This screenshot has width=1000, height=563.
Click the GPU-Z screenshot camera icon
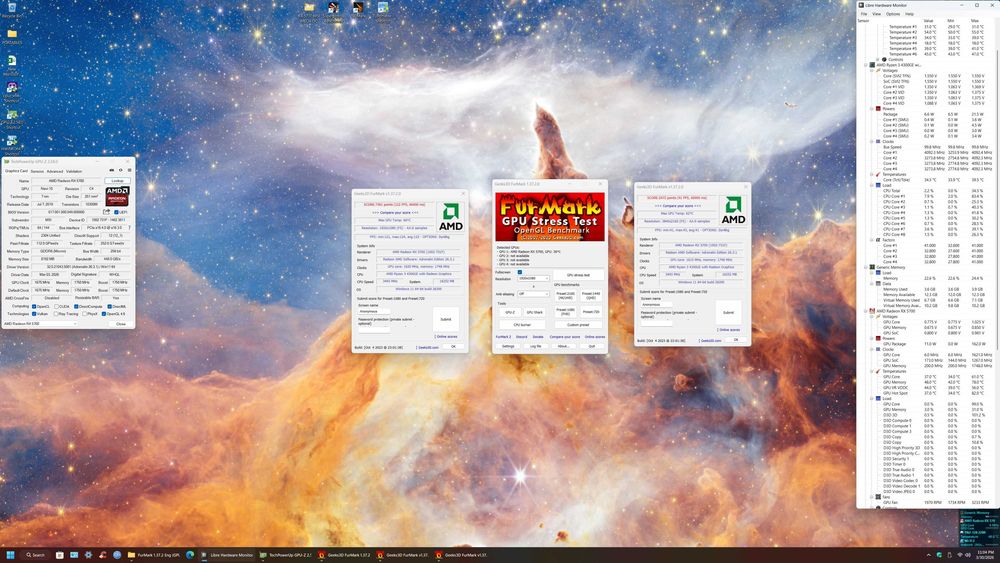(112, 170)
